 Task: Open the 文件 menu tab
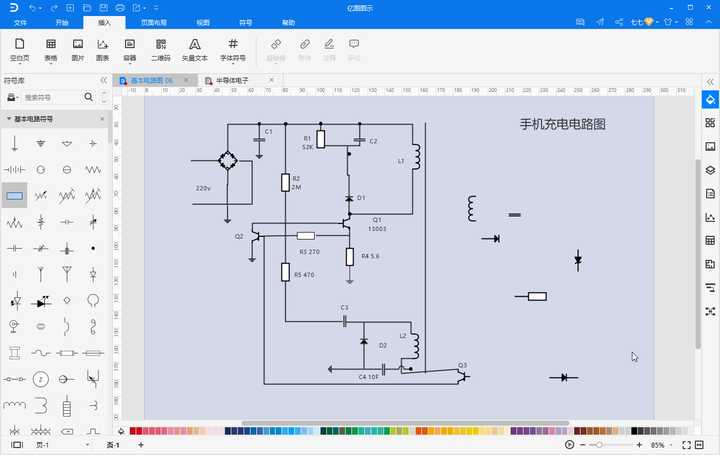(20, 22)
